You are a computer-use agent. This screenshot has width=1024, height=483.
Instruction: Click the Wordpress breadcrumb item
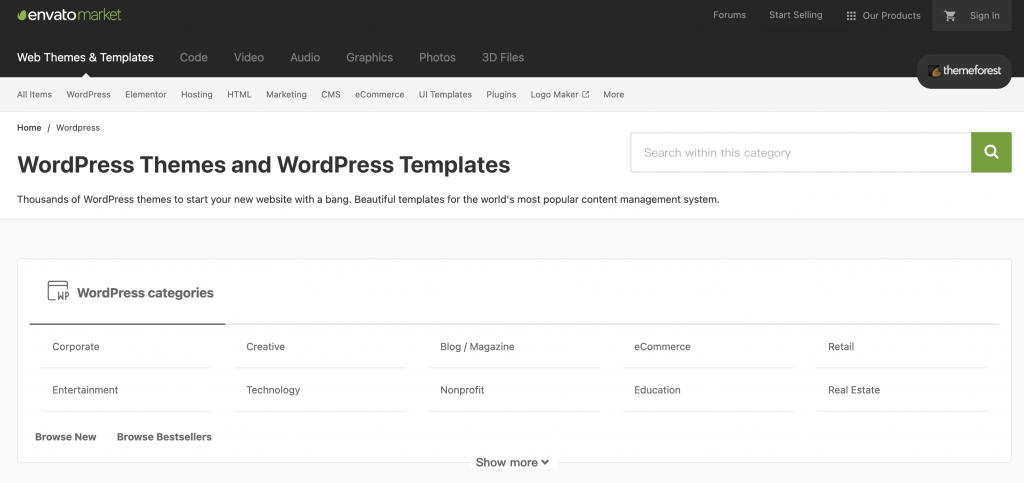(x=78, y=127)
